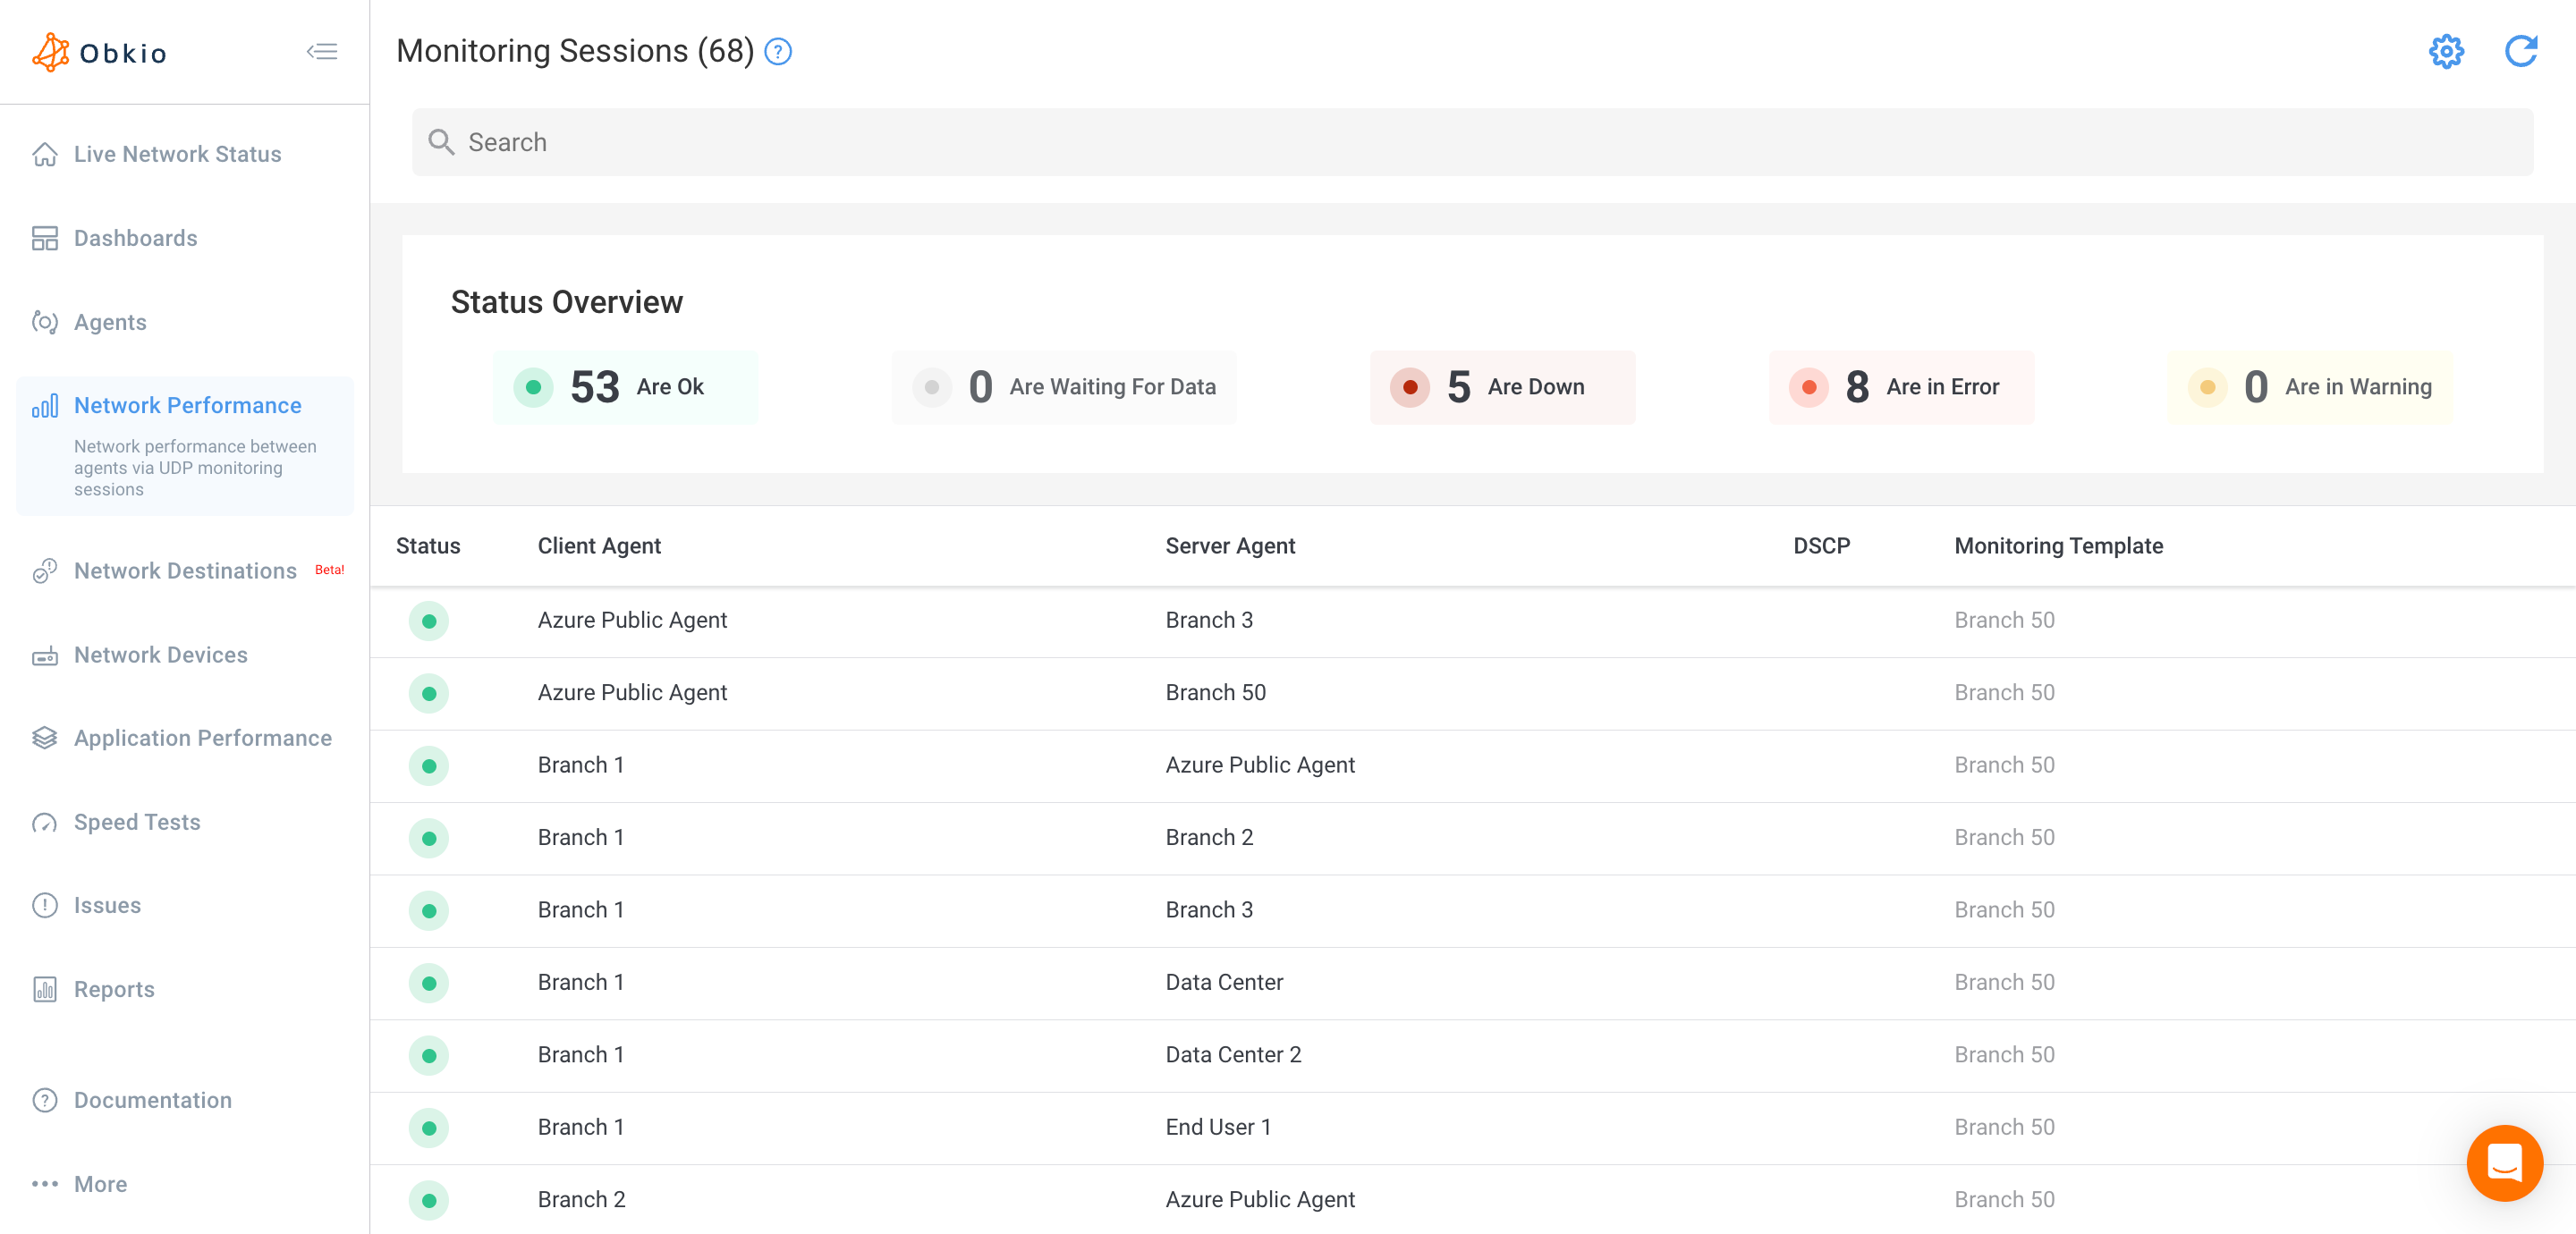The image size is (2576, 1234).
Task: Open the Documentation link
Action: [x=152, y=1100]
